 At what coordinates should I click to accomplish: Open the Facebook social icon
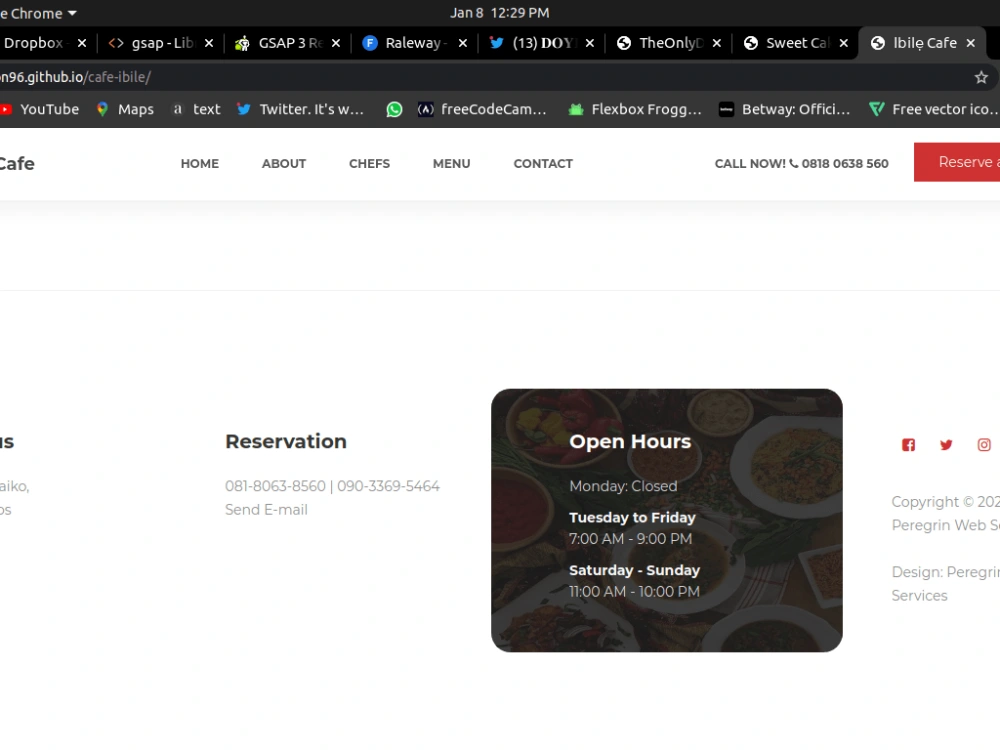(x=908, y=445)
